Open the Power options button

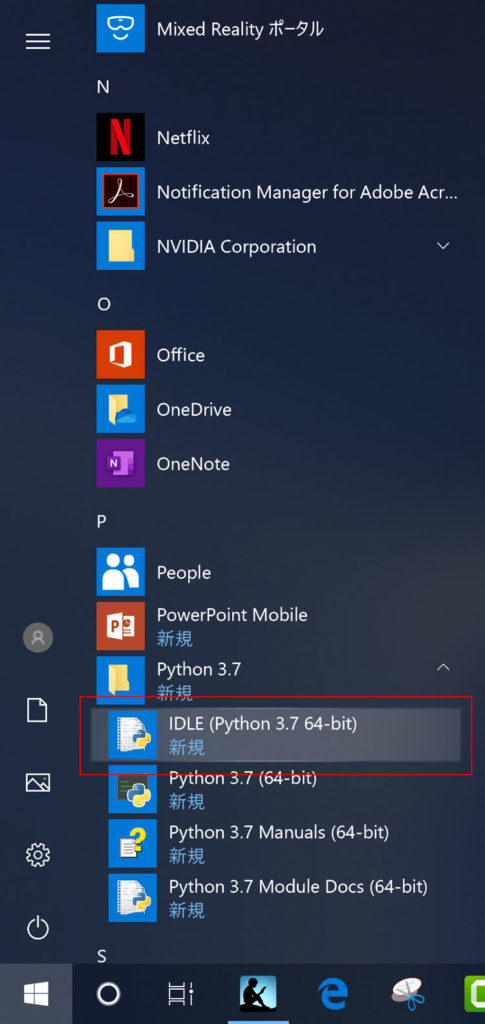[x=38, y=927]
